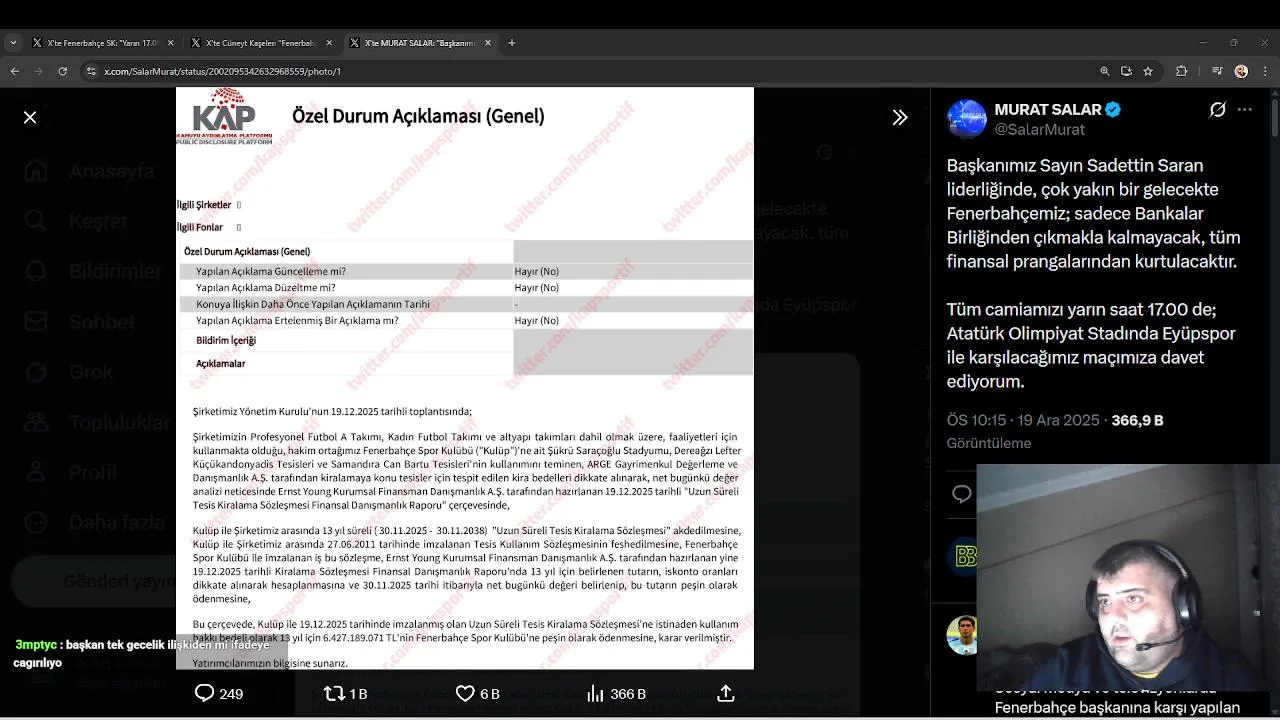1280x720 pixels.
Task: Click the Grok sidebar item
Action: coord(69,372)
